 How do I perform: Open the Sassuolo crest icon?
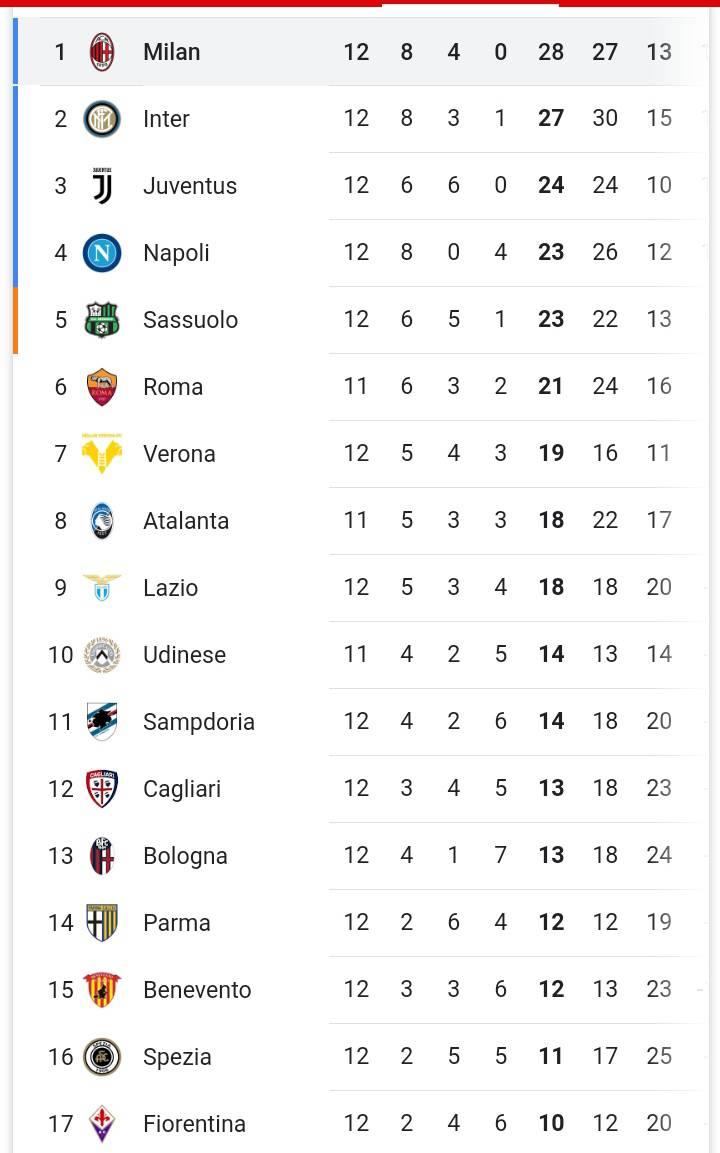coord(101,319)
